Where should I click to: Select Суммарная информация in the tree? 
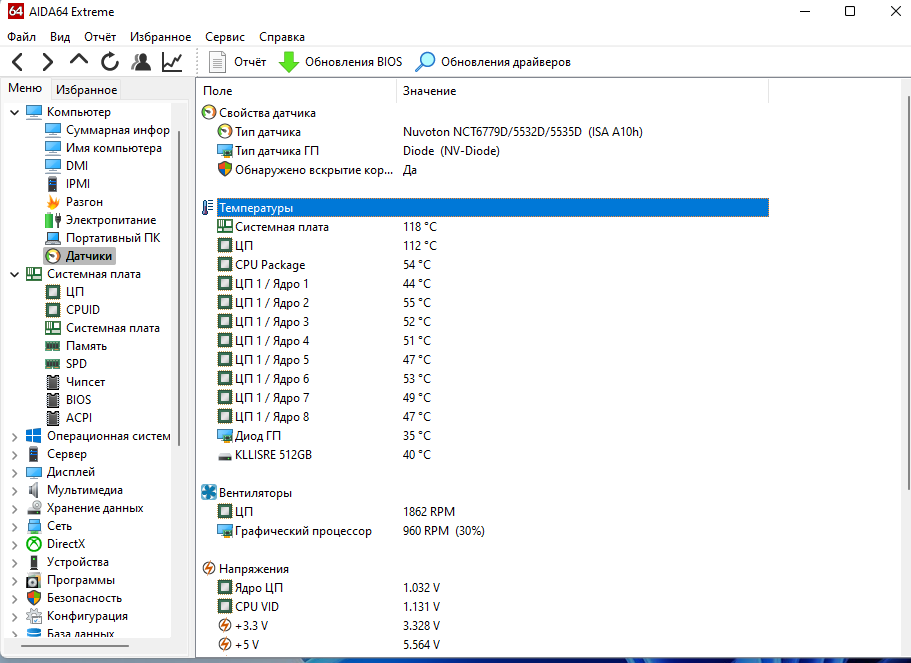(107, 130)
